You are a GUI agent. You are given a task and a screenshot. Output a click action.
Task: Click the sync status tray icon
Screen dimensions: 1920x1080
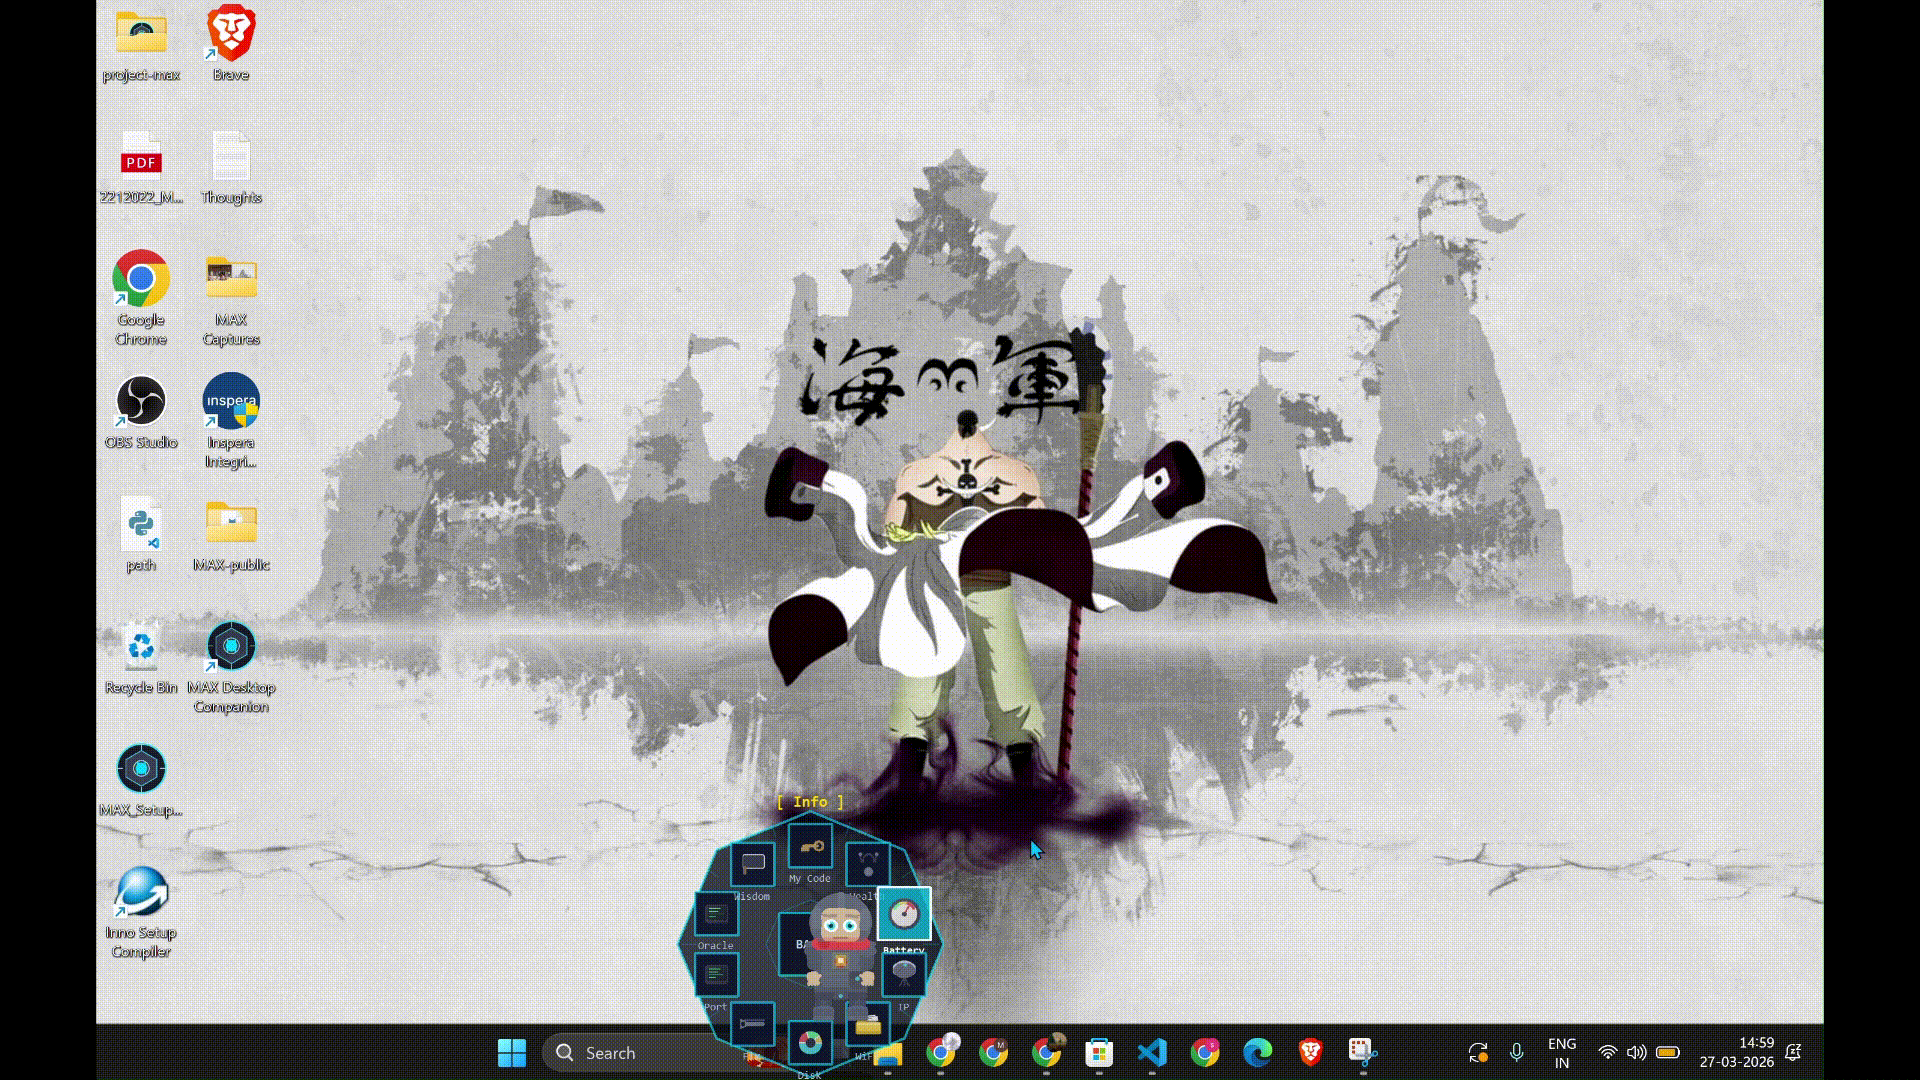1478,1052
